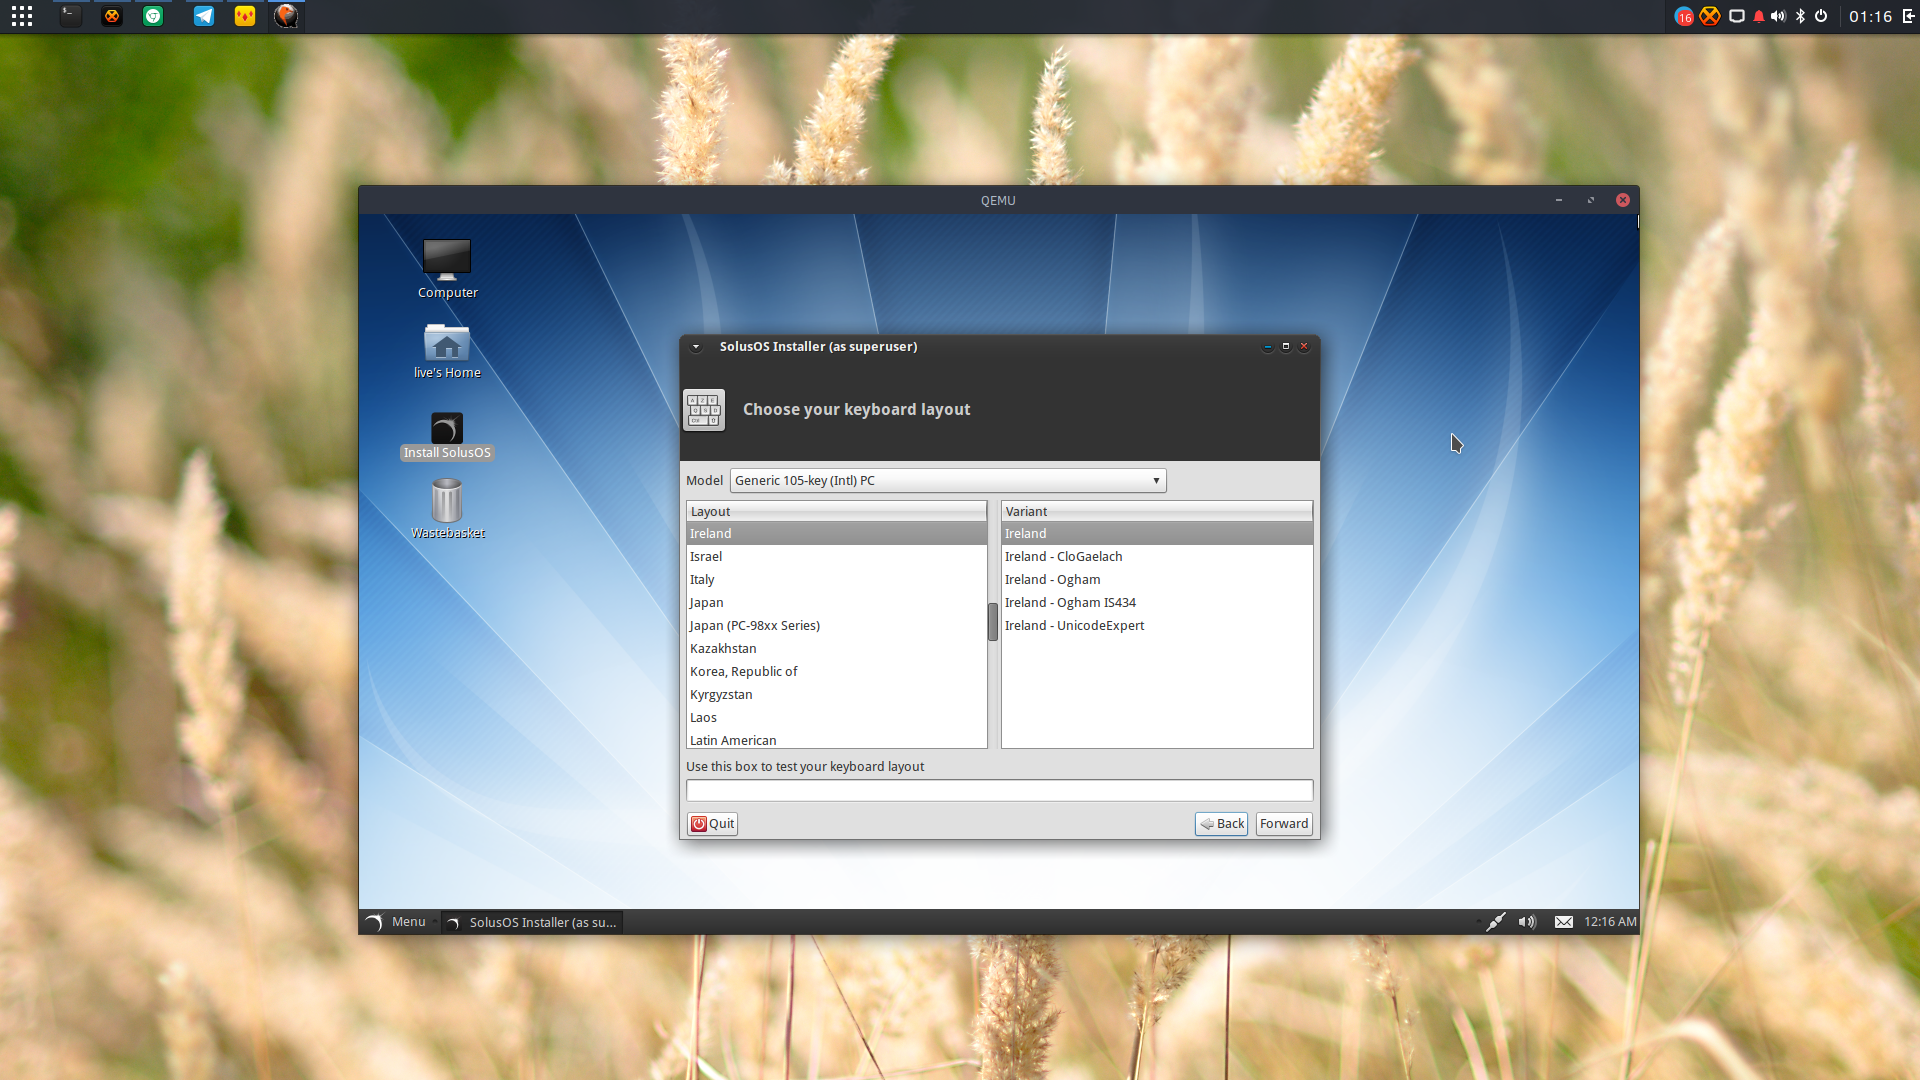Select the Computer desktop icon
The width and height of the screenshot is (1920, 1080).
(447, 269)
